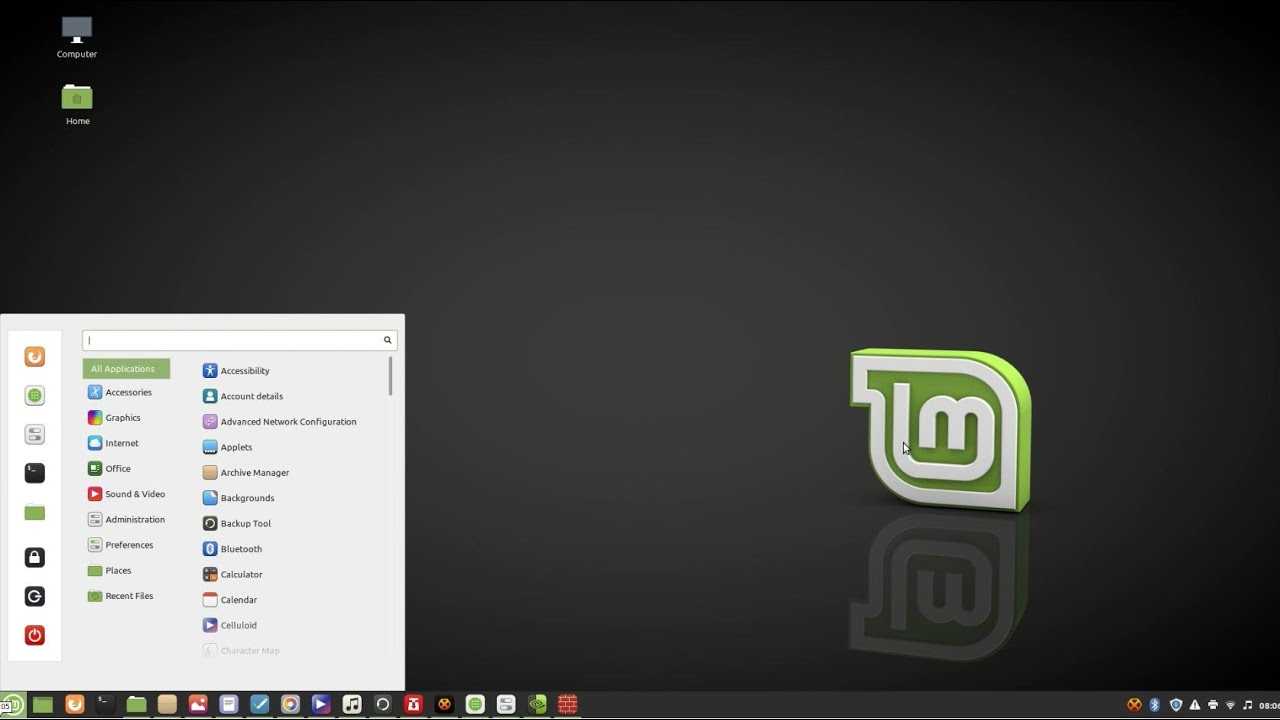Open the Administration category
The width and height of the screenshot is (1280, 720).
[134, 520]
